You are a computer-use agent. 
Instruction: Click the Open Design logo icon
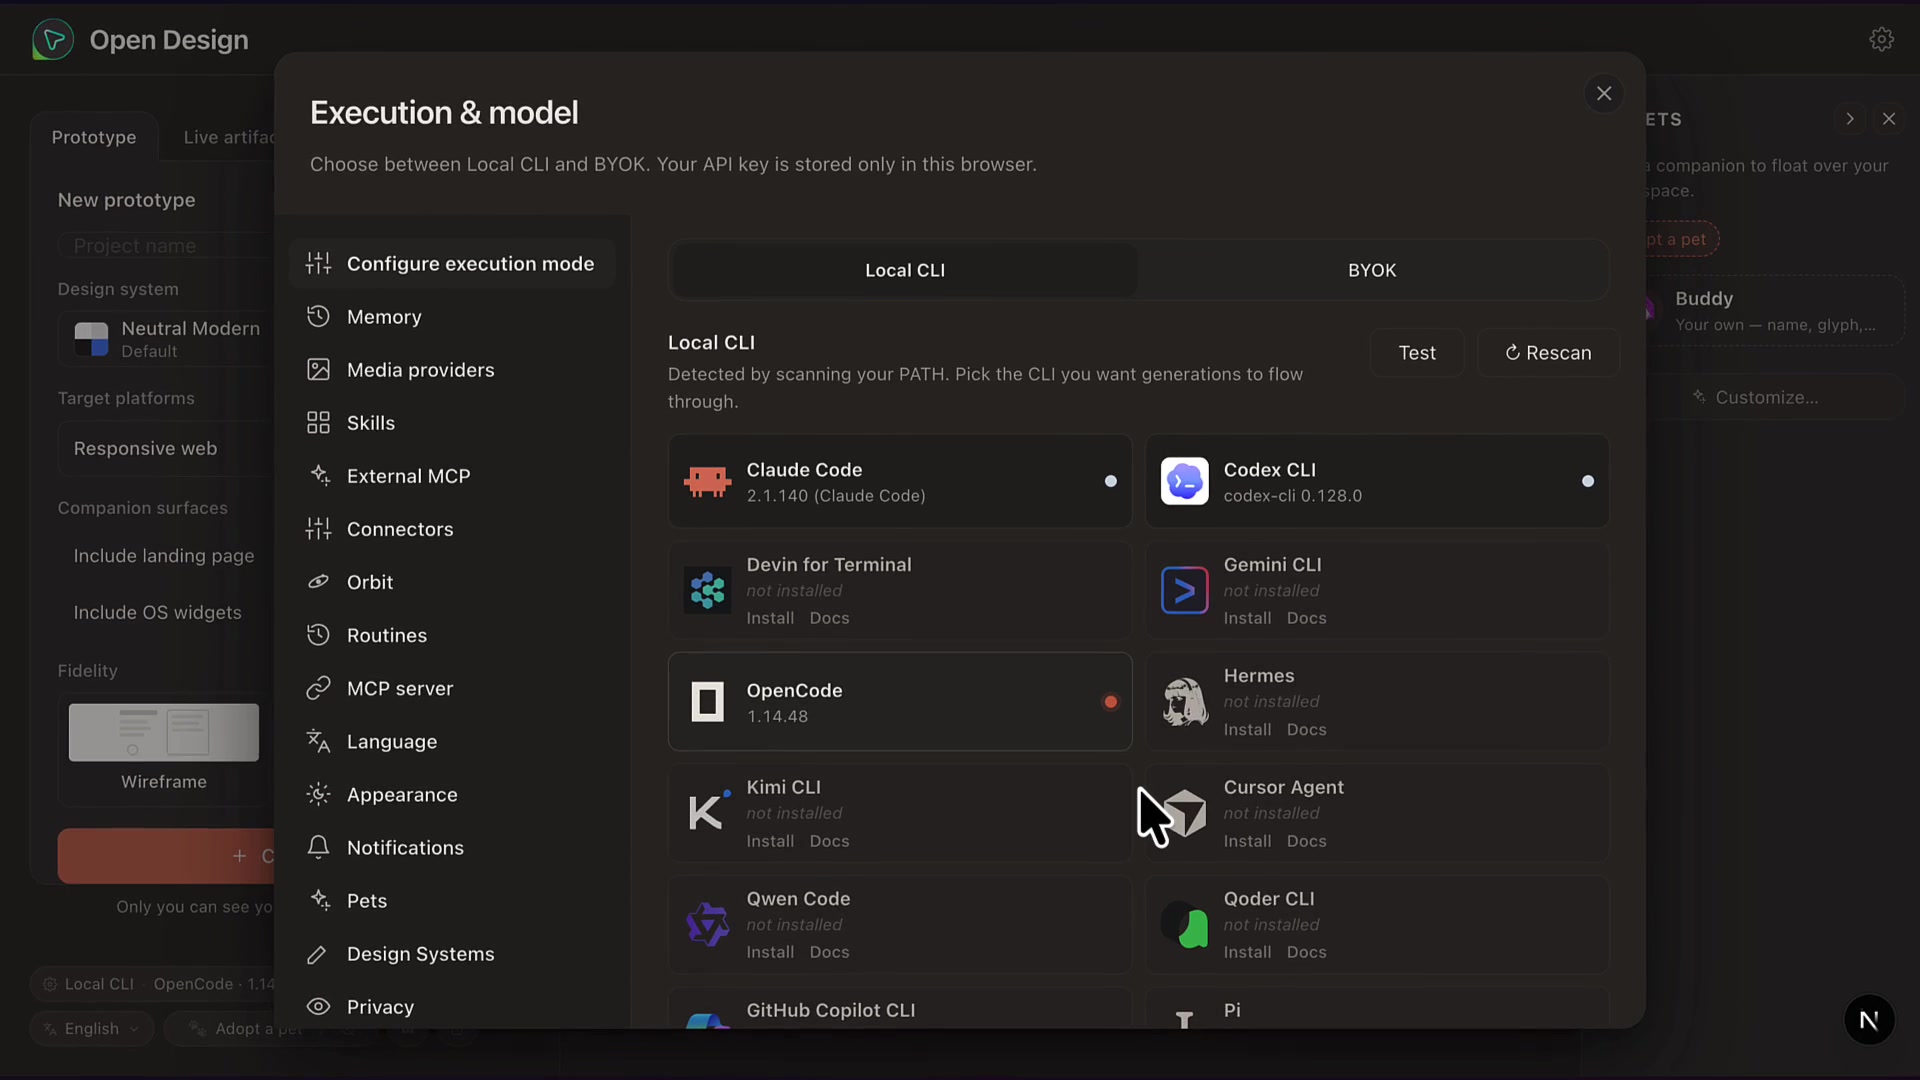point(52,40)
